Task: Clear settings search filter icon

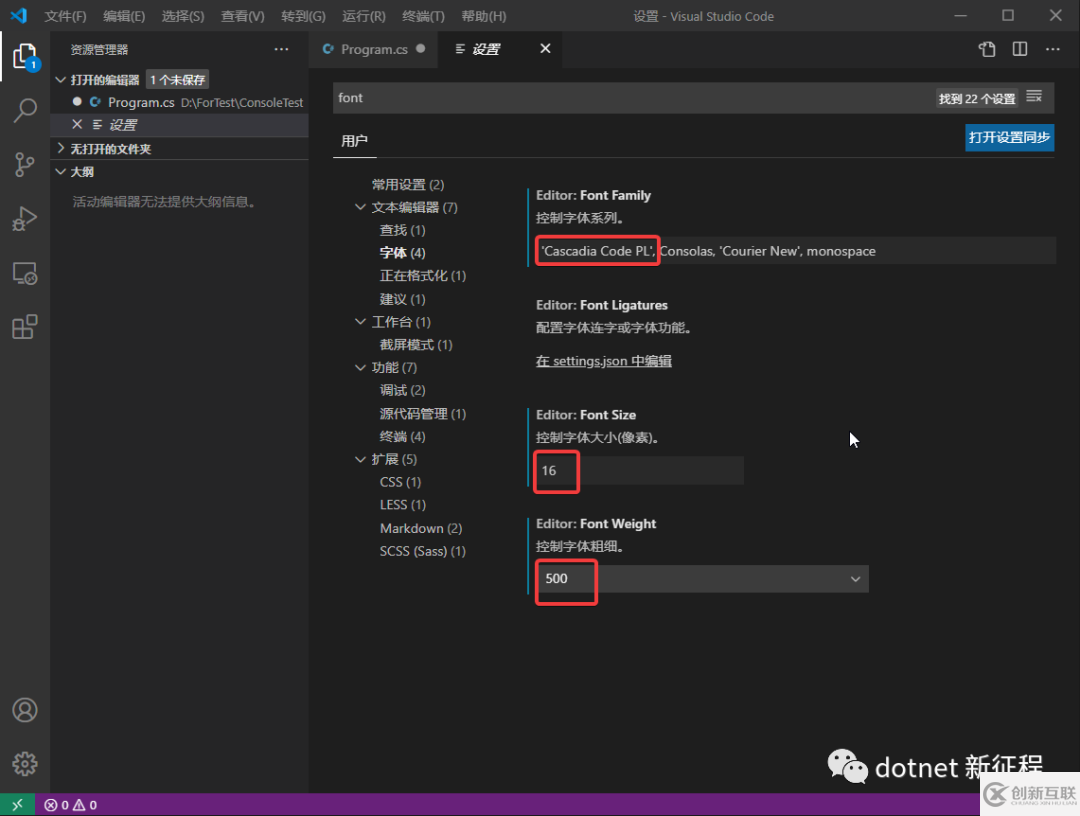Action: 1034,97
